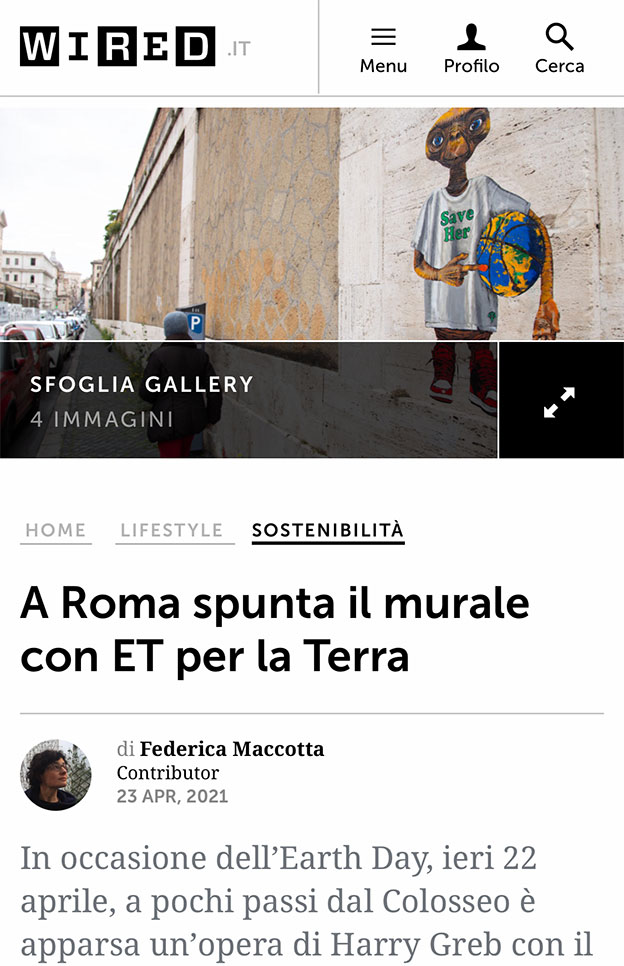Go to HOME breadcrumb
This screenshot has height=966, width=624.
click(x=55, y=530)
